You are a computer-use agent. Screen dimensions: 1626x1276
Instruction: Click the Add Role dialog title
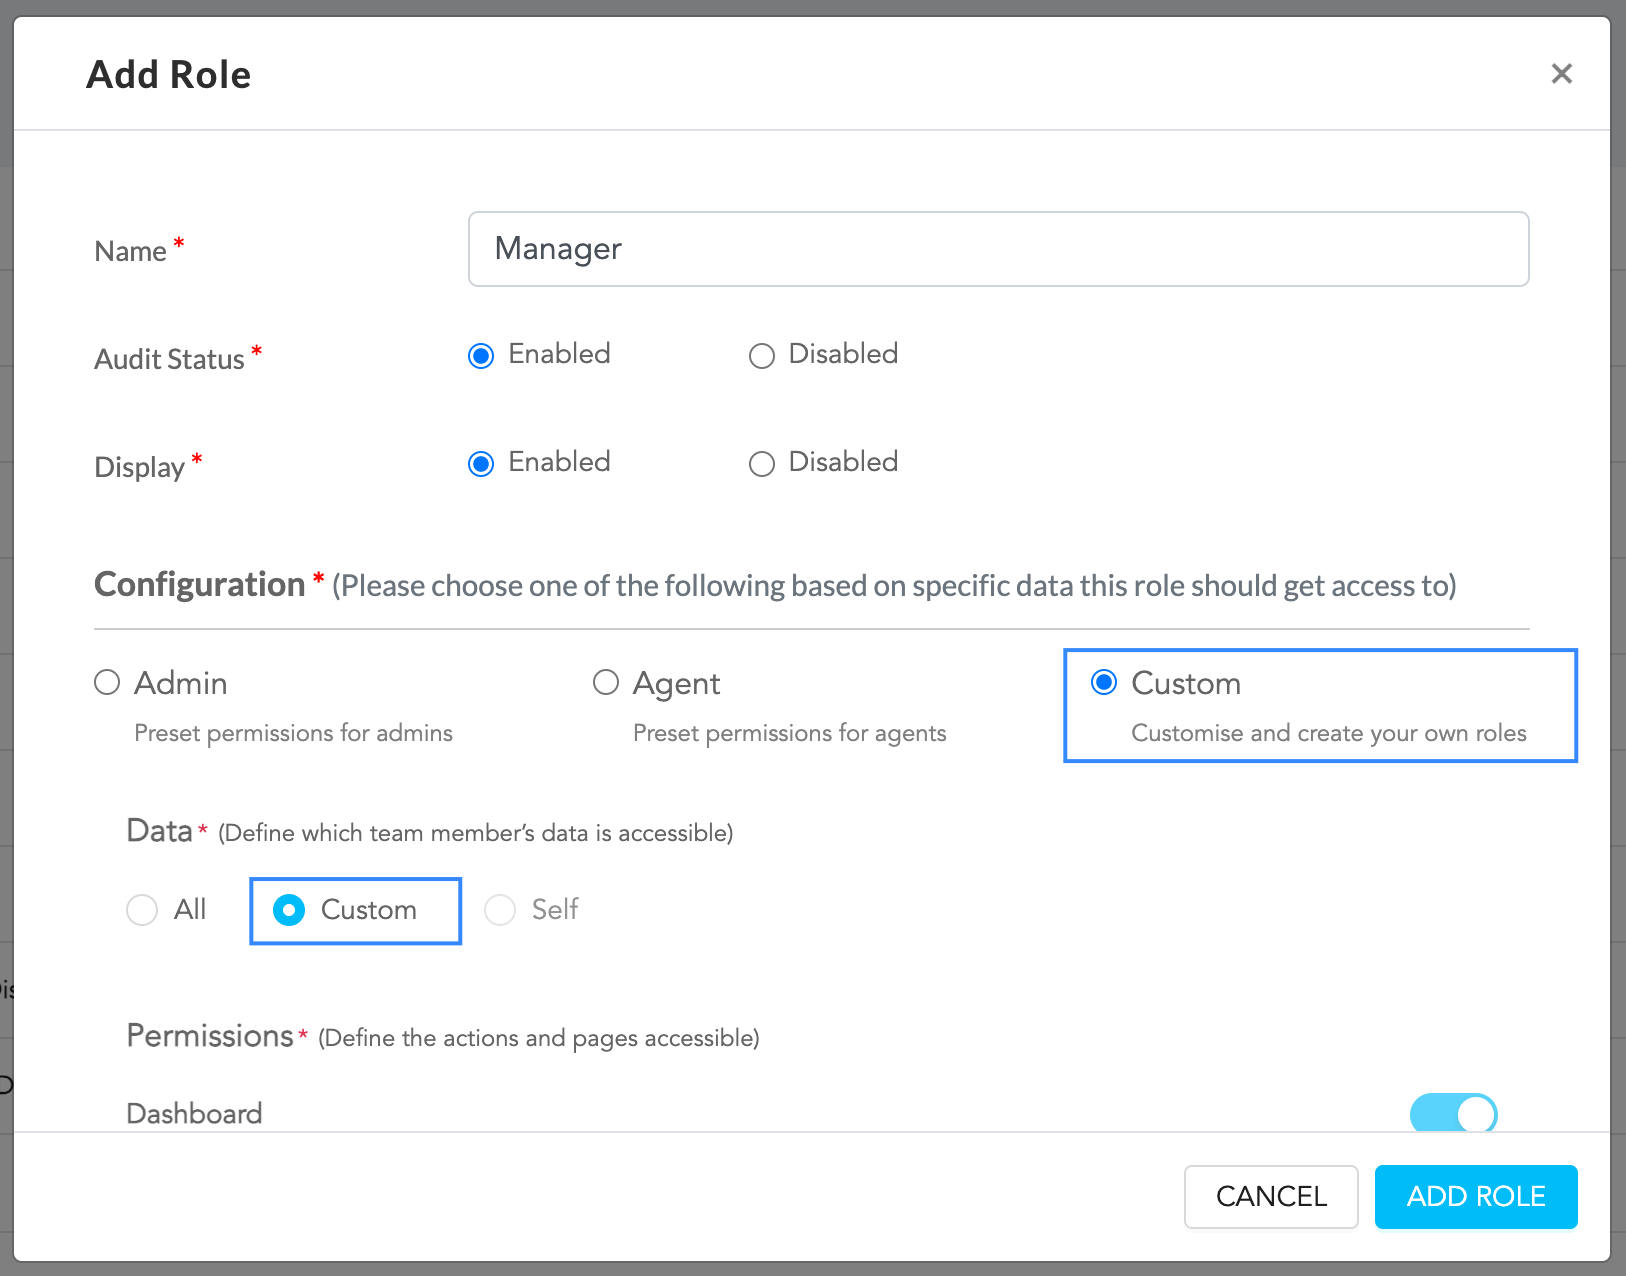tap(168, 75)
